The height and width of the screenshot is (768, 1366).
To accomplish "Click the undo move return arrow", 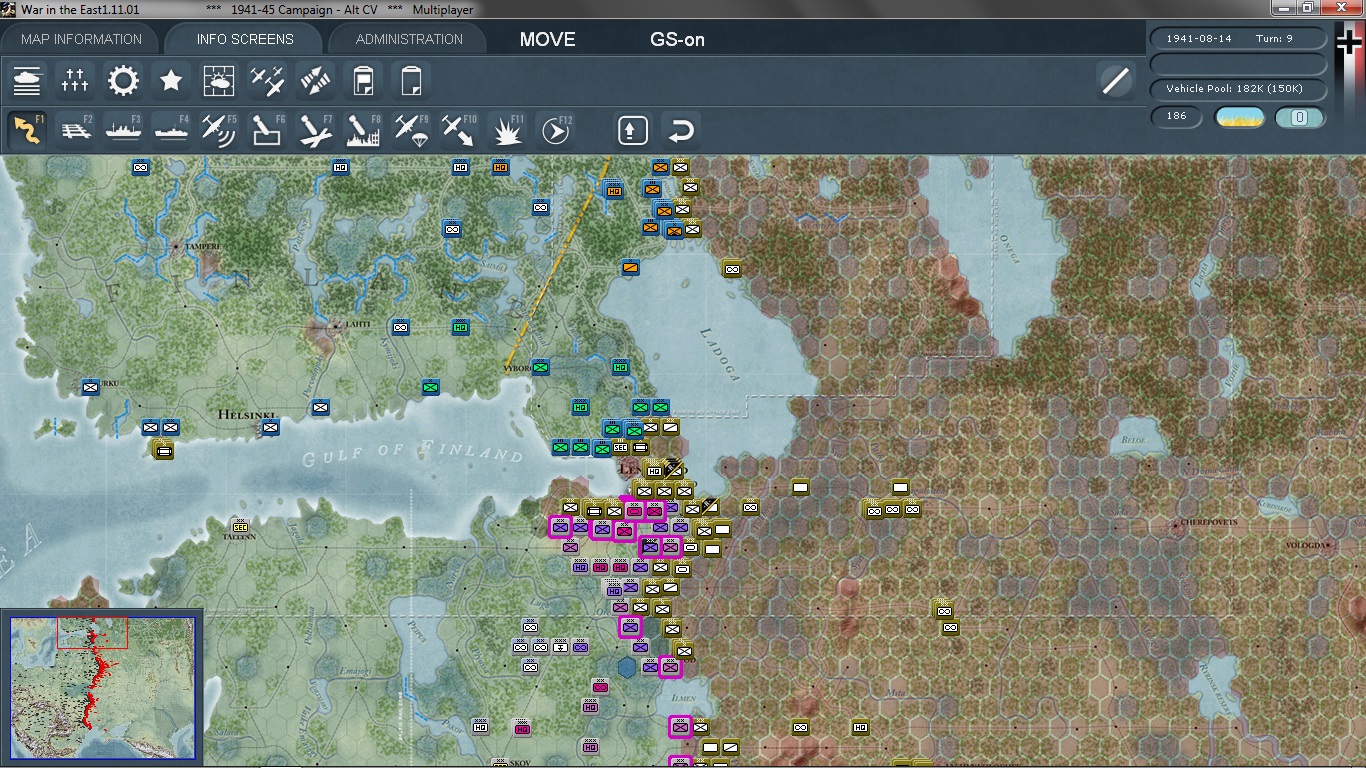I will pos(681,131).
